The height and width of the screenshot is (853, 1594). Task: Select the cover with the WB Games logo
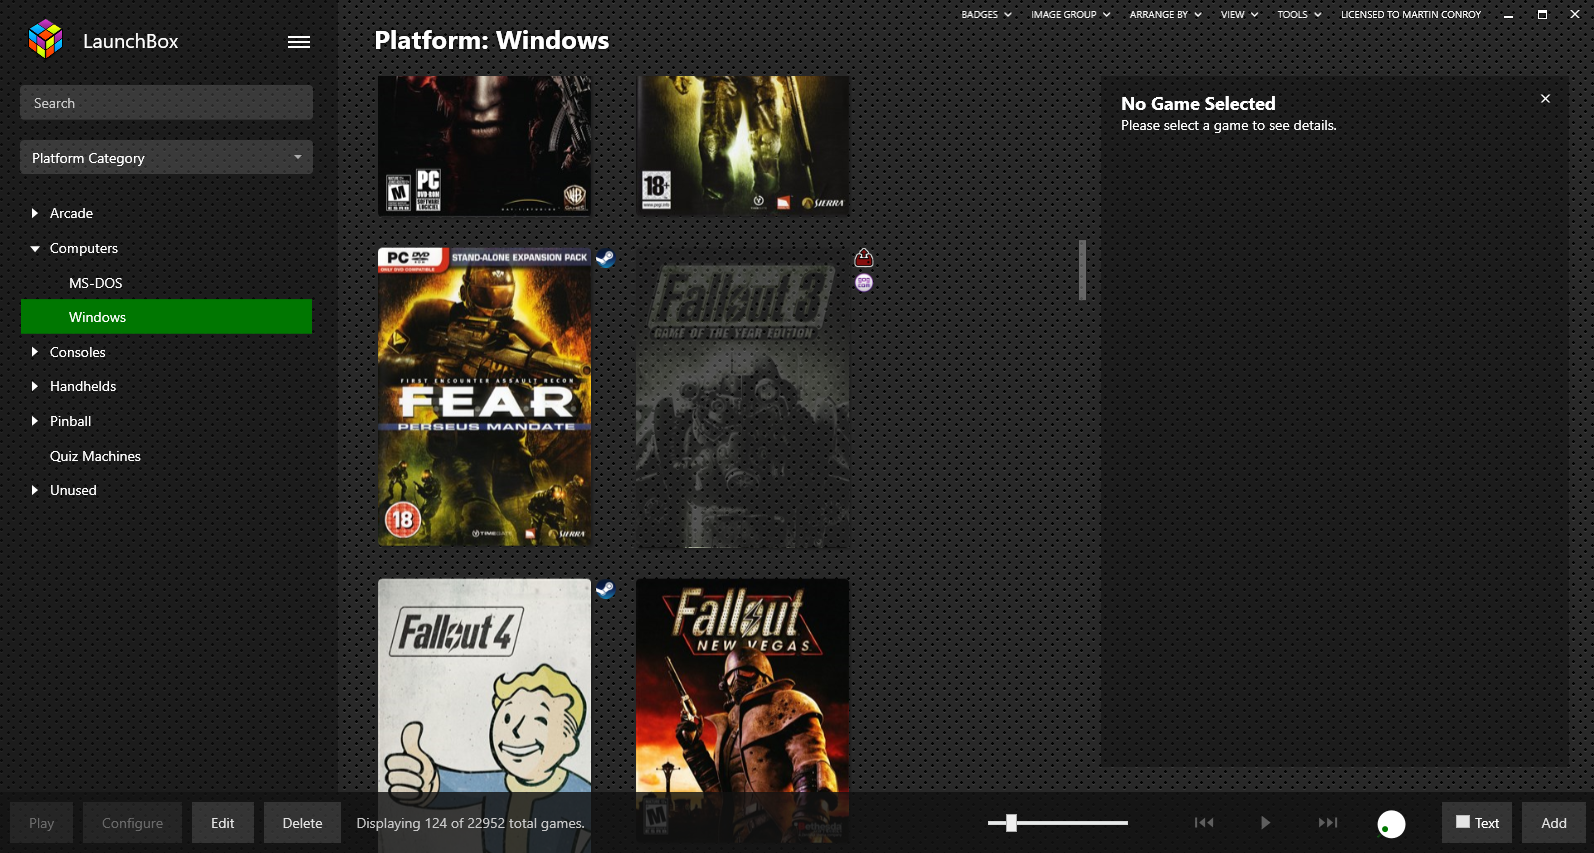click(x=484, y=145)
